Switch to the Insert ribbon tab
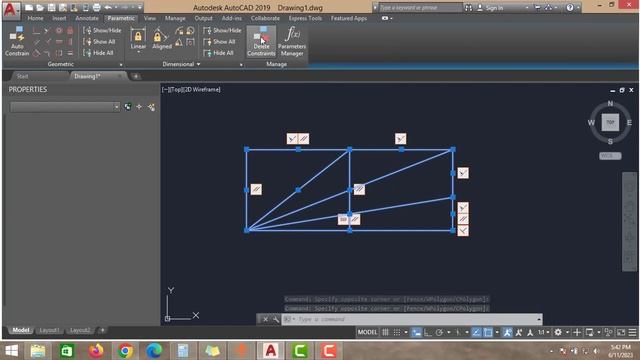 (x=59, y=18)
